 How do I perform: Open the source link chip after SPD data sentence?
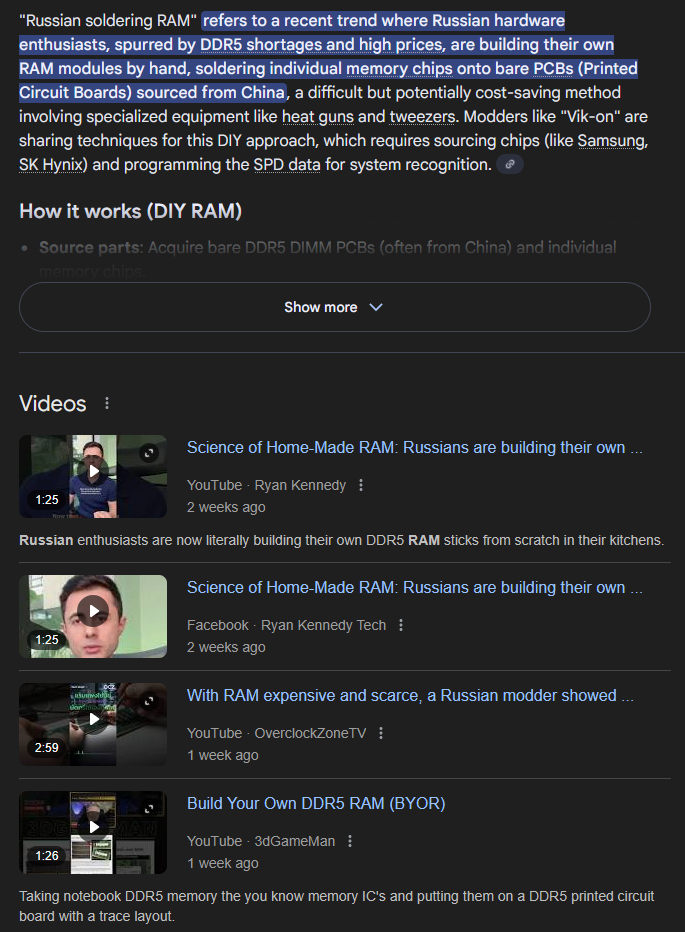point(510,165)
